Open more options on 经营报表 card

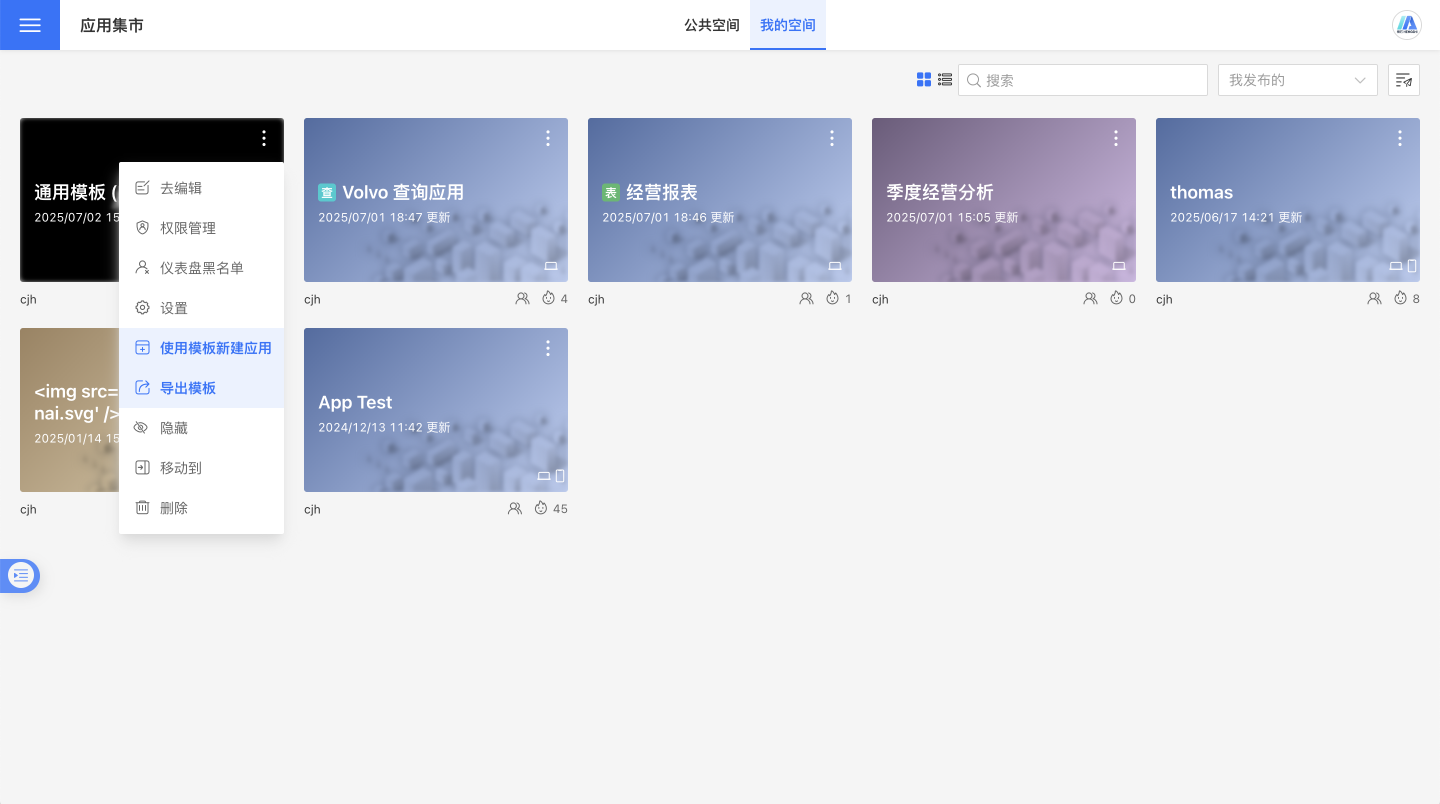[x=832, y=139]
